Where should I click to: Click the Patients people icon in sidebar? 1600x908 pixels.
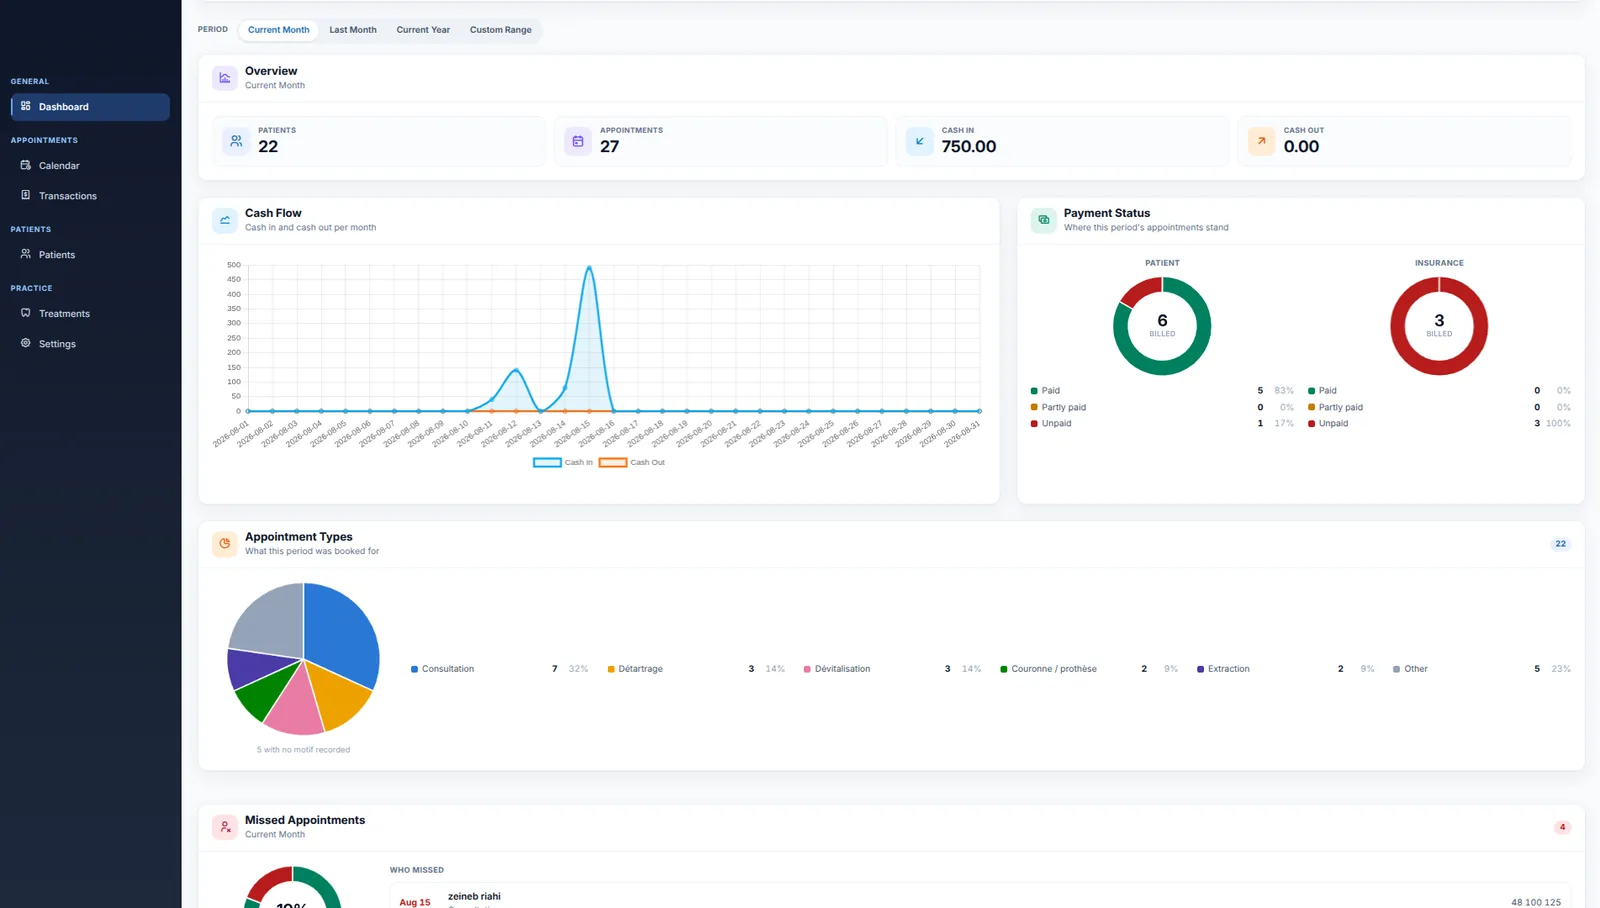tap(26, 254)
